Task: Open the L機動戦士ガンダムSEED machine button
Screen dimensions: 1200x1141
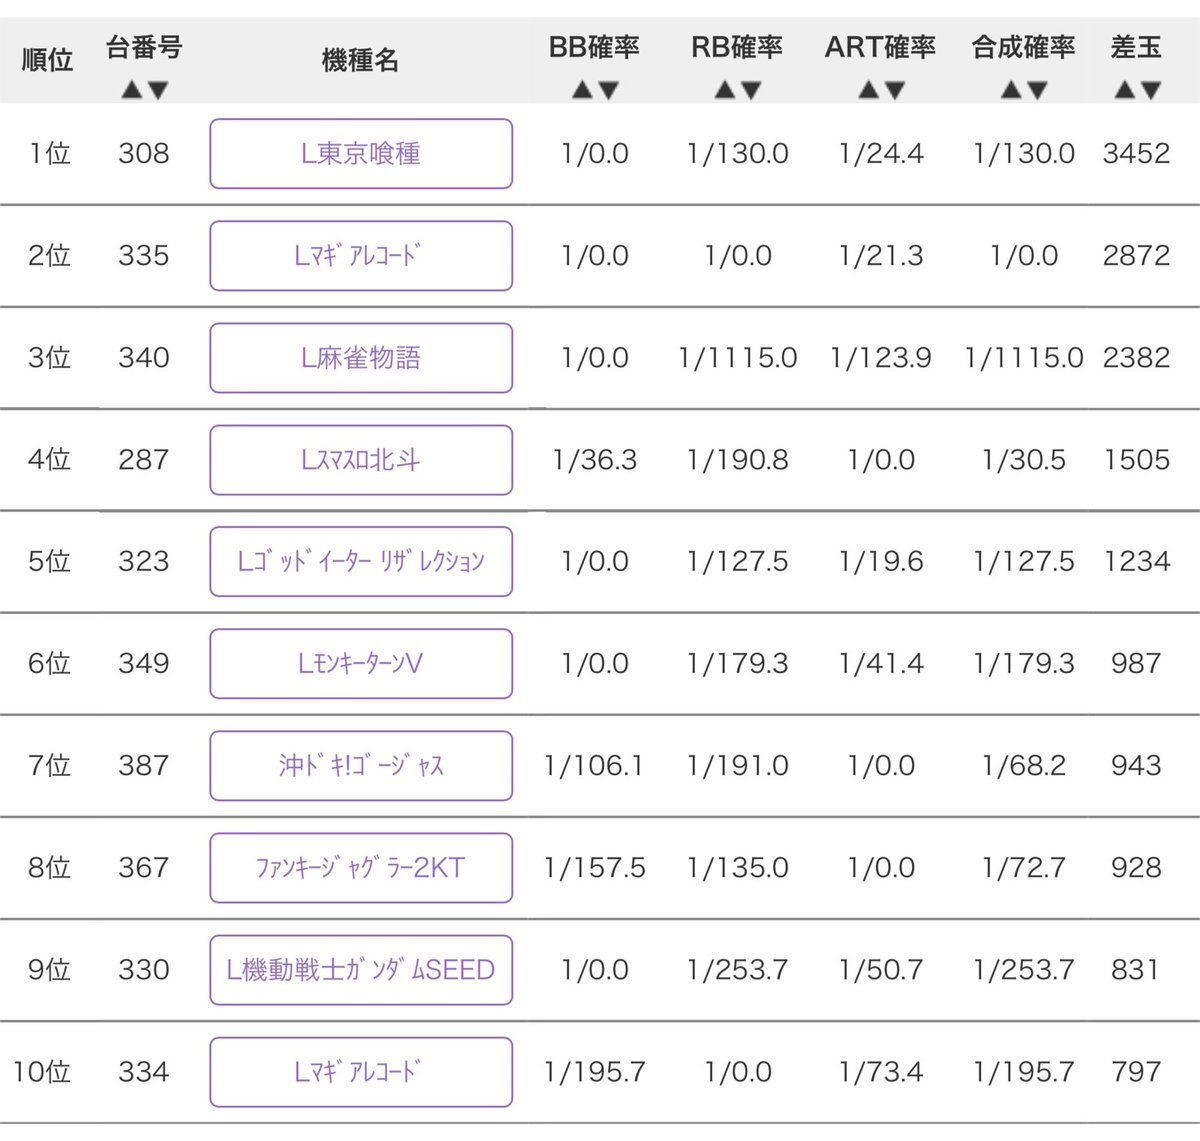Action: [x=361, y=970]
